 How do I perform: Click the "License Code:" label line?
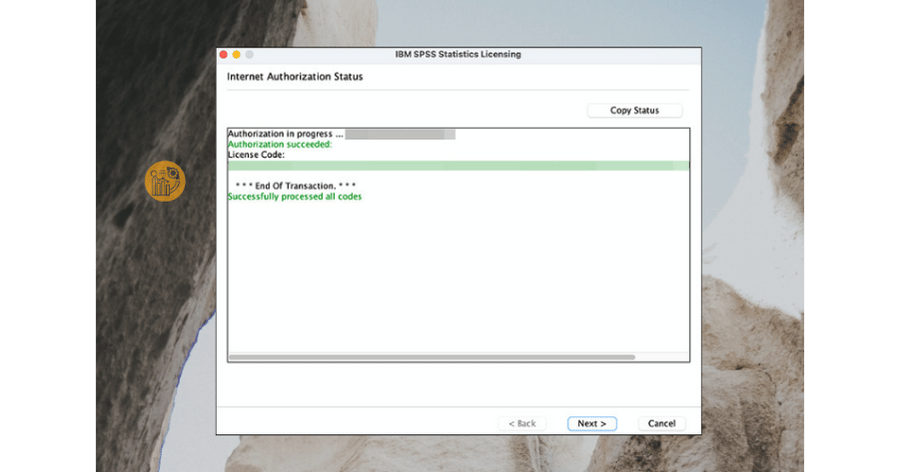click(256, 155)
